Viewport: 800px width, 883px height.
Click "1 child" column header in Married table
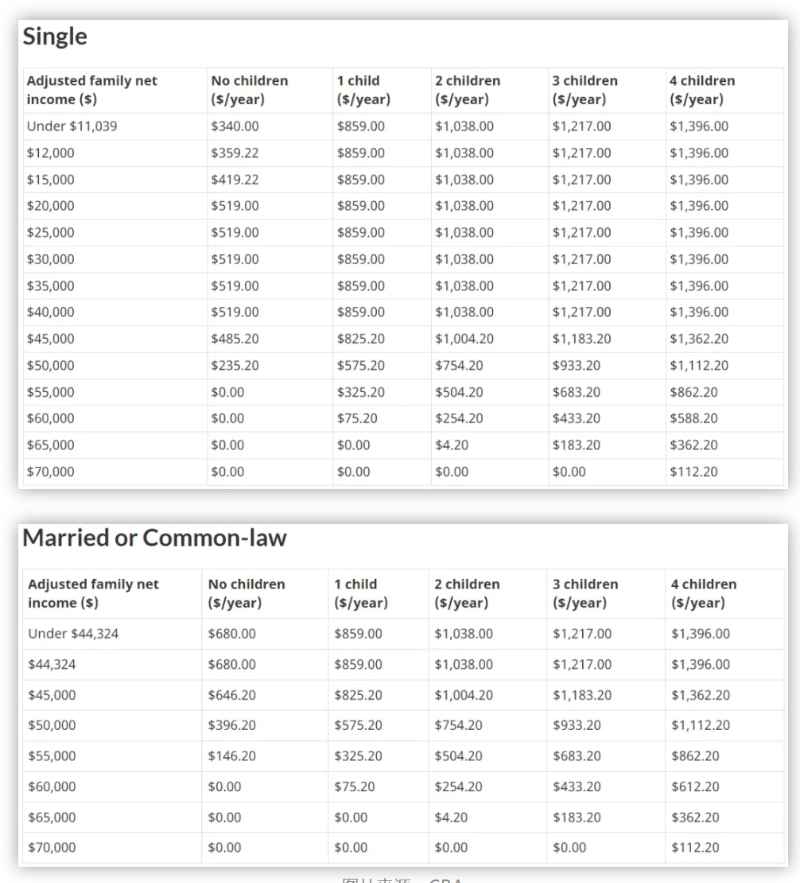pos(360,593)
